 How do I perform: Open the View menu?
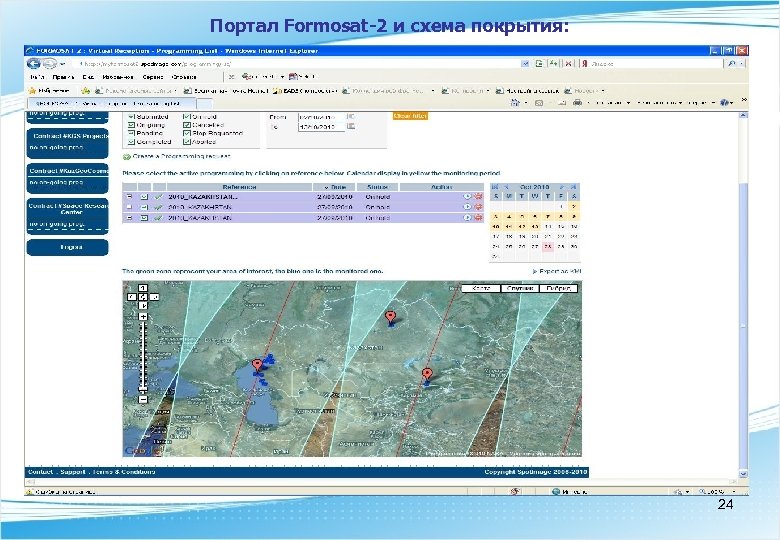pyautogui.click(x=88, y=77)
